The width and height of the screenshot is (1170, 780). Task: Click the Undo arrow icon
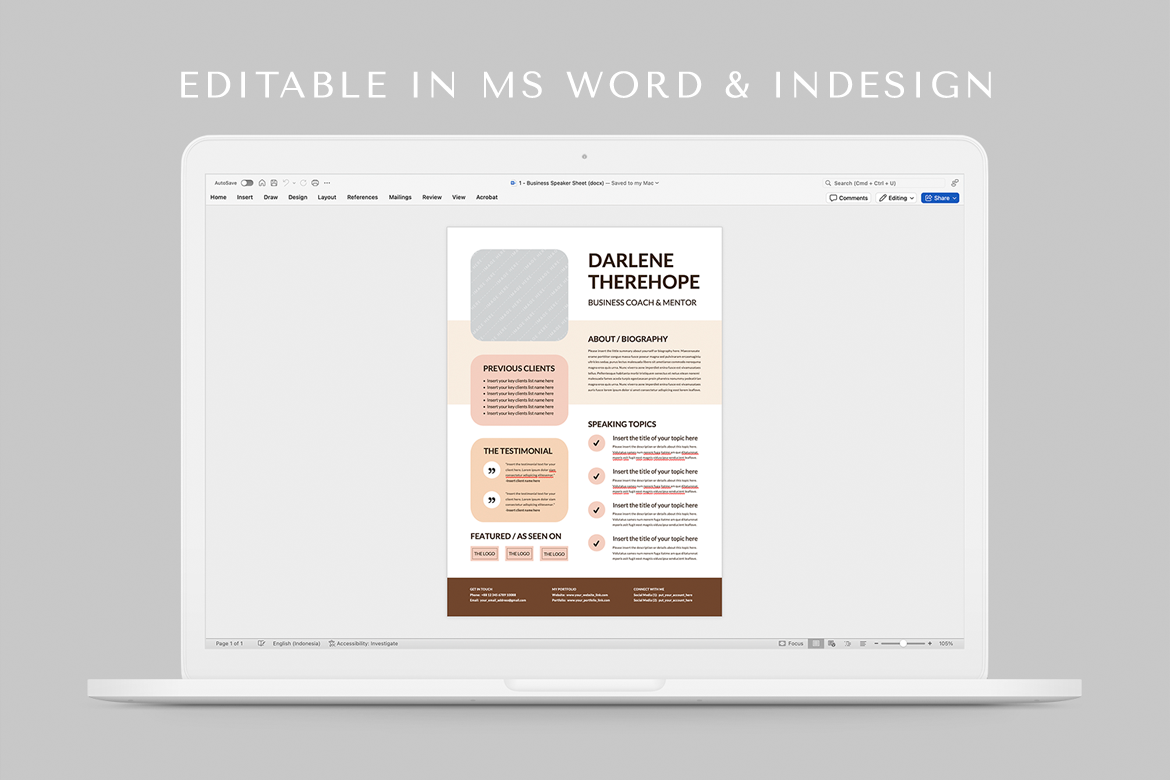285,183
